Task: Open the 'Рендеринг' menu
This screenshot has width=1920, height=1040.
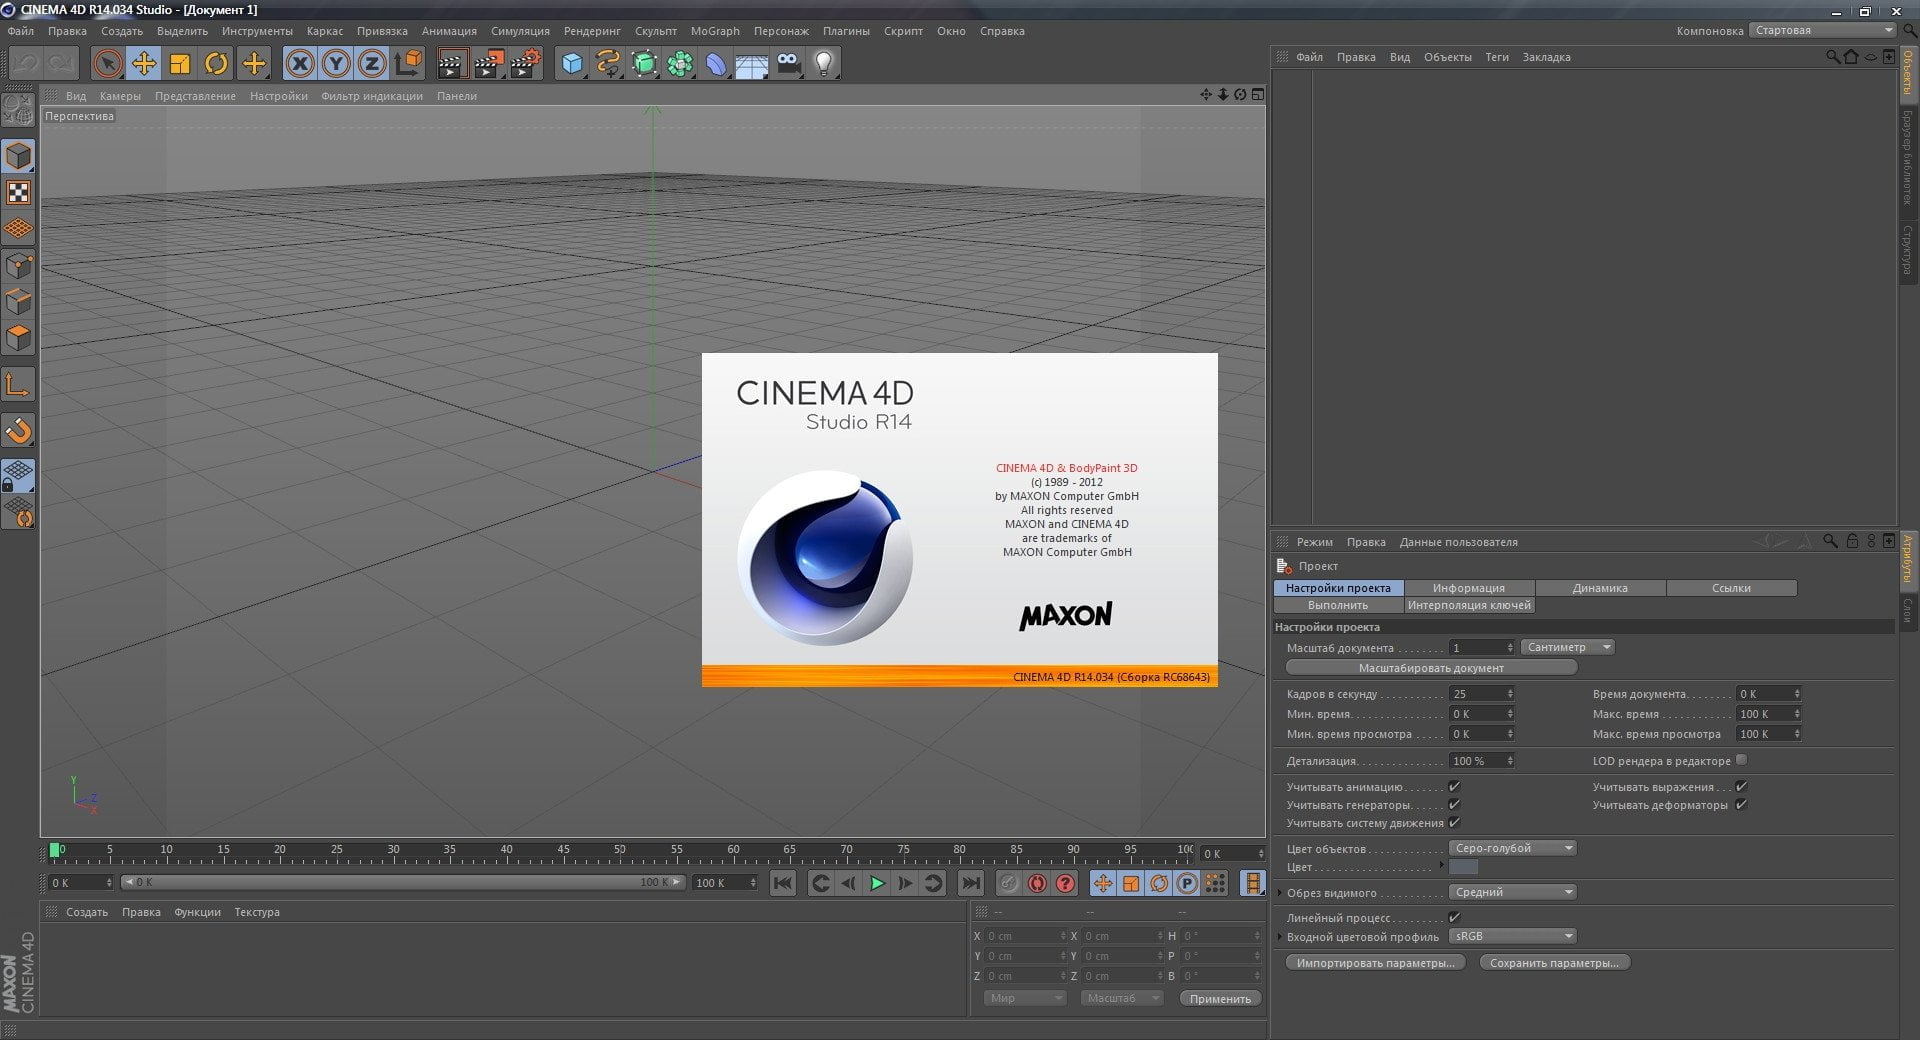Action: point(592,31)
